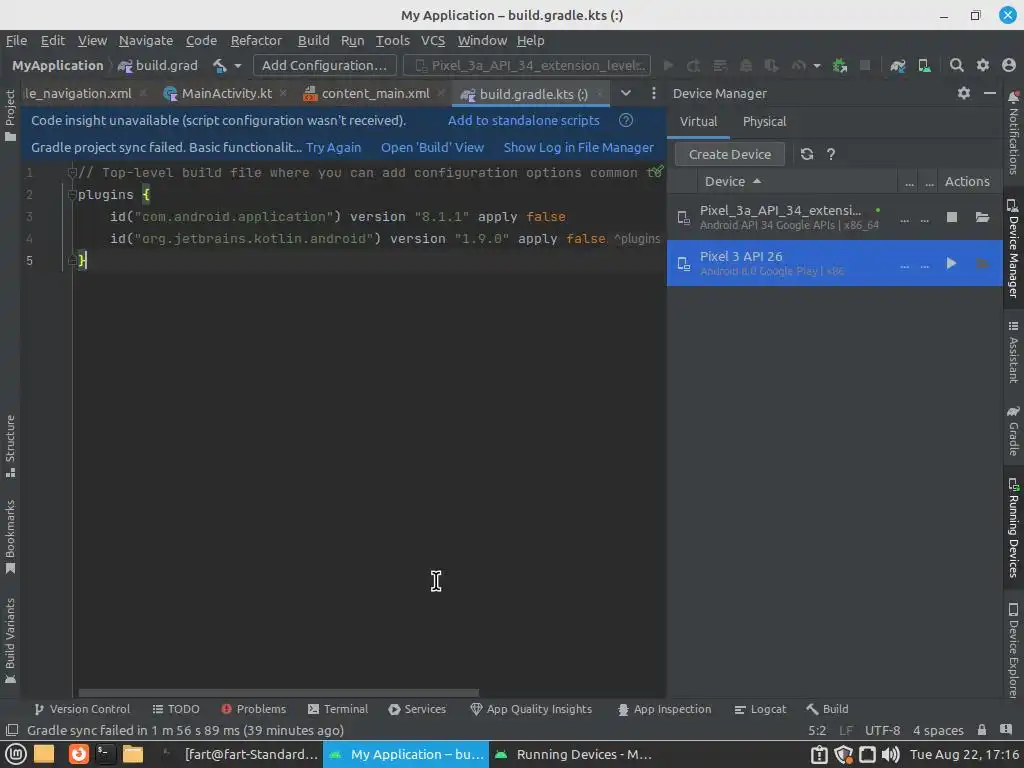The image size is (1024, 768).
Task: Open the Terminal tool window
Action: (x=338, y=709)
